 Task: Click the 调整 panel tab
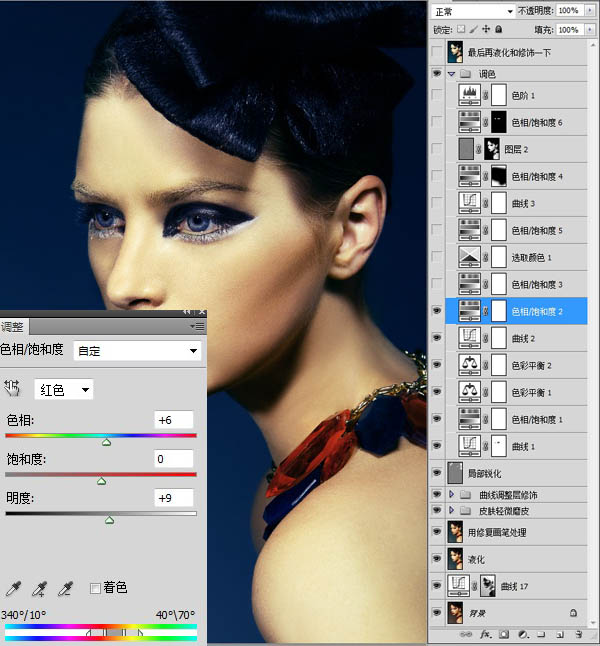(14, 327)
